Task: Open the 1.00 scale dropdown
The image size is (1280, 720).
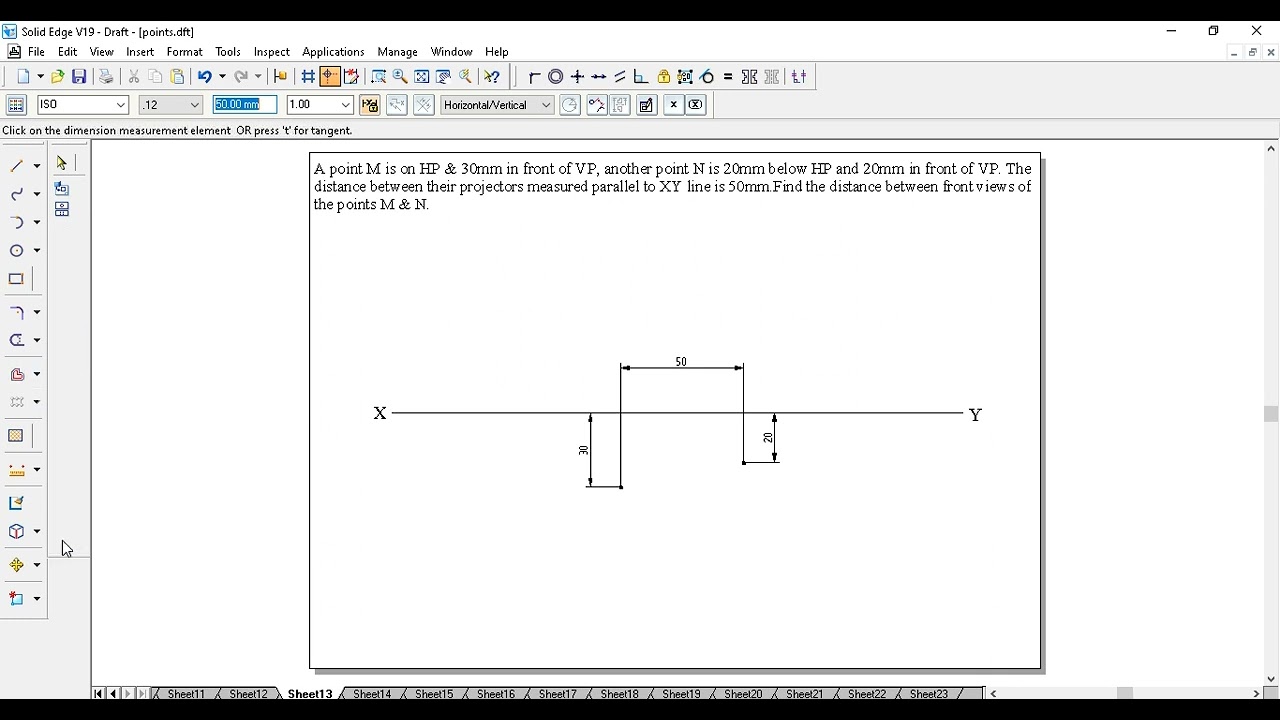Action: [346, 105]
